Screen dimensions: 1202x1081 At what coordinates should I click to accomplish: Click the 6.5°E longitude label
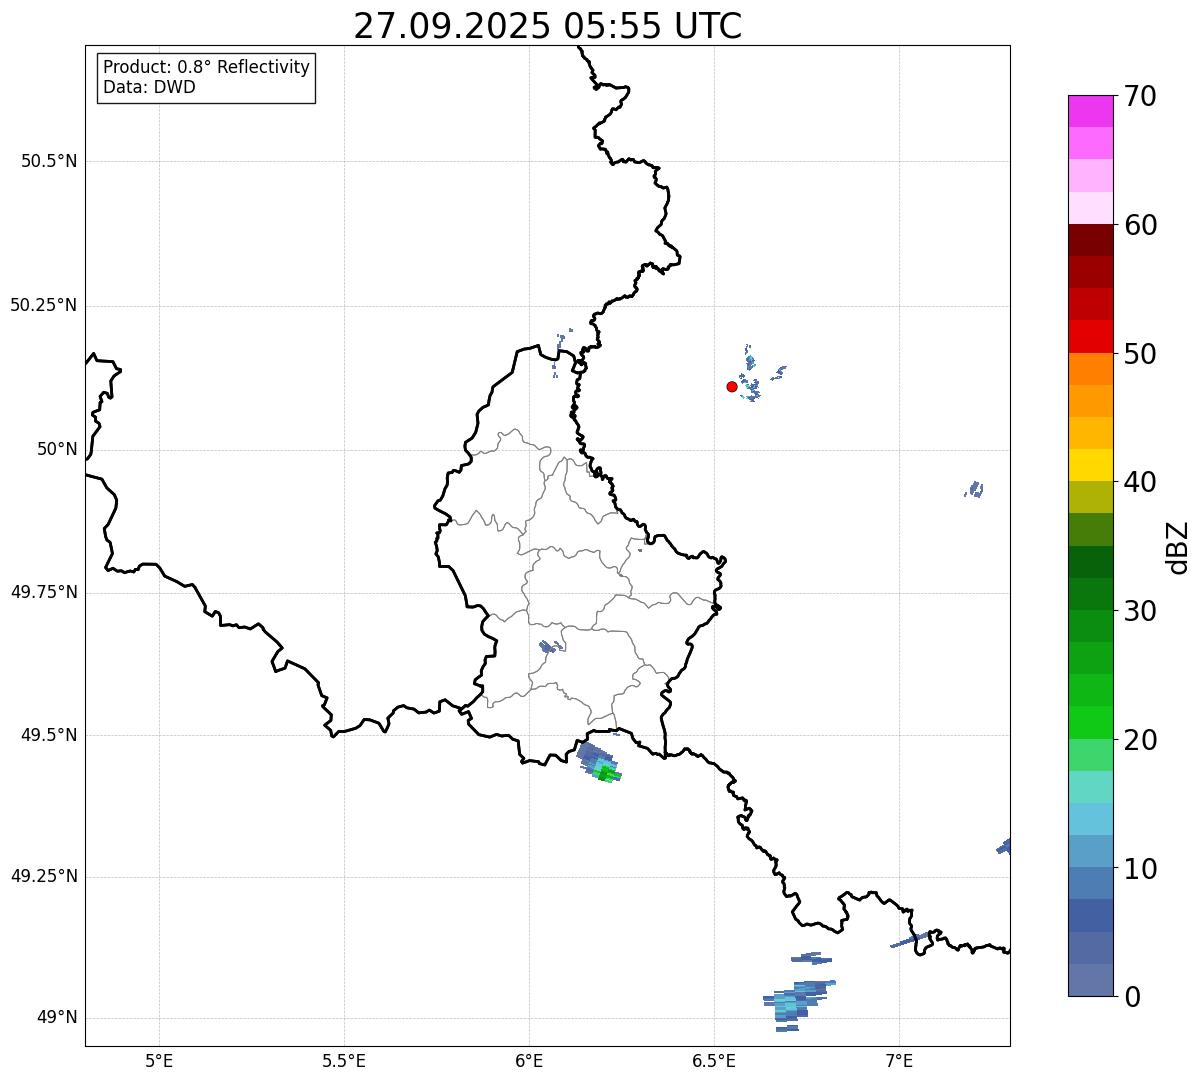[x=714, y=1061]
